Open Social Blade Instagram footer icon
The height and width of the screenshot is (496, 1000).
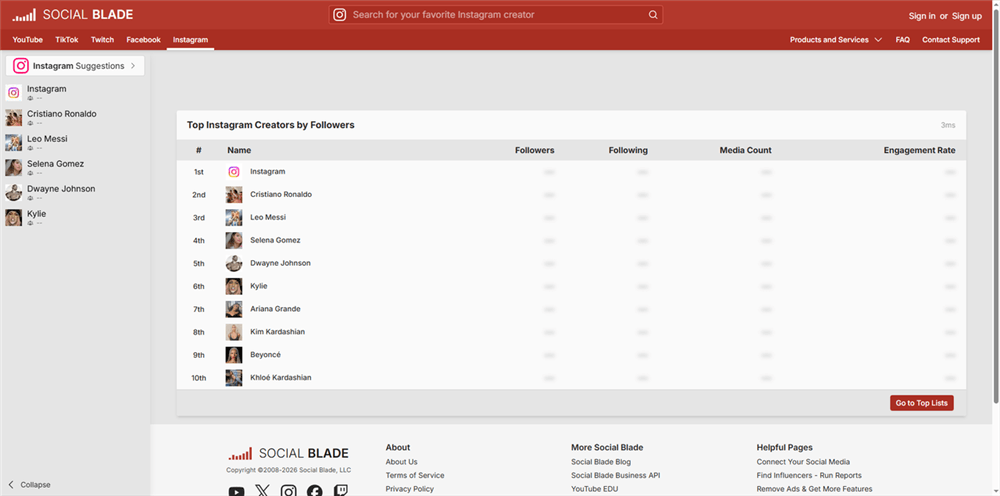[289, 491]
